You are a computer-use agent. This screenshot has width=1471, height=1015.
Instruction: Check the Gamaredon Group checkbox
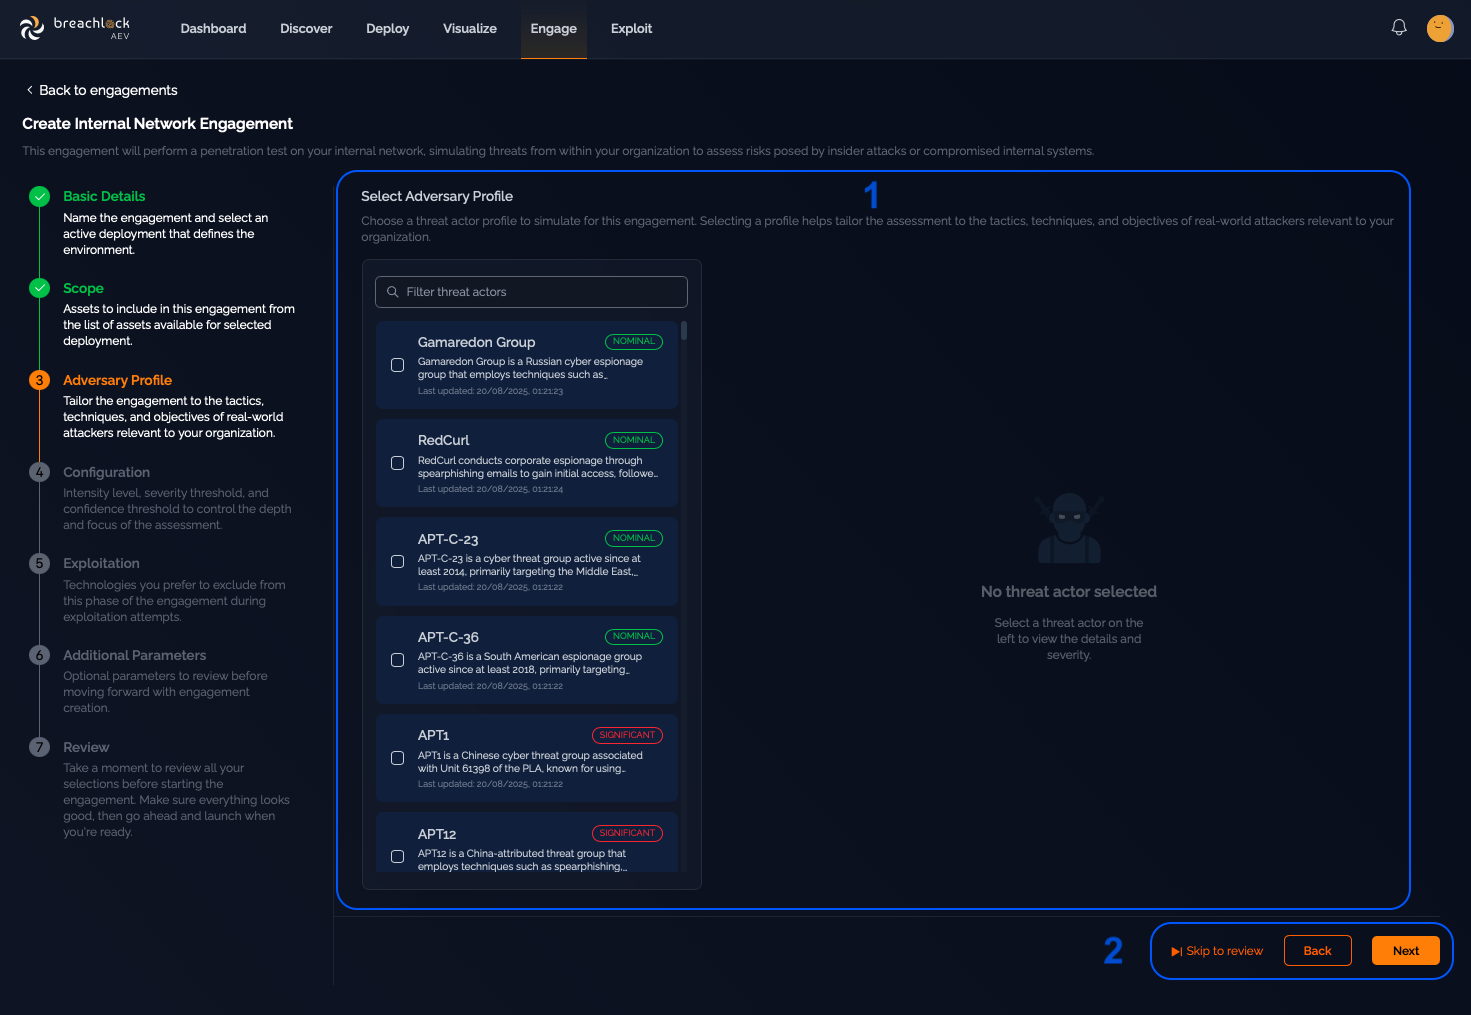click(397, 365)
